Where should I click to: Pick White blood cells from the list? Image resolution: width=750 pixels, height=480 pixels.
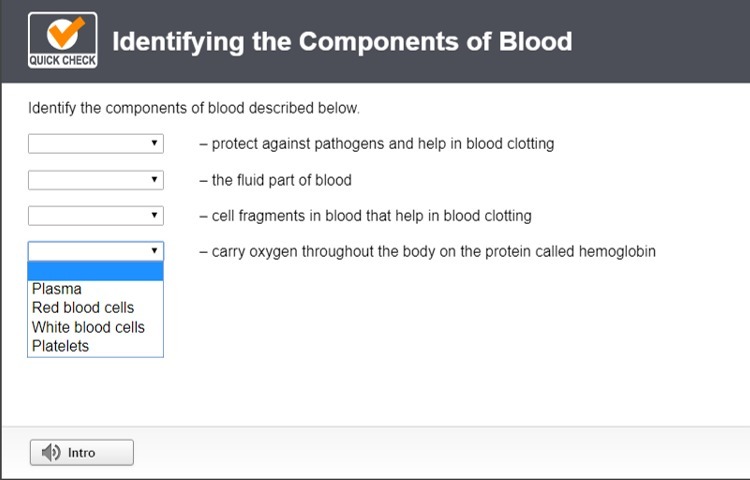click(88, 327)
